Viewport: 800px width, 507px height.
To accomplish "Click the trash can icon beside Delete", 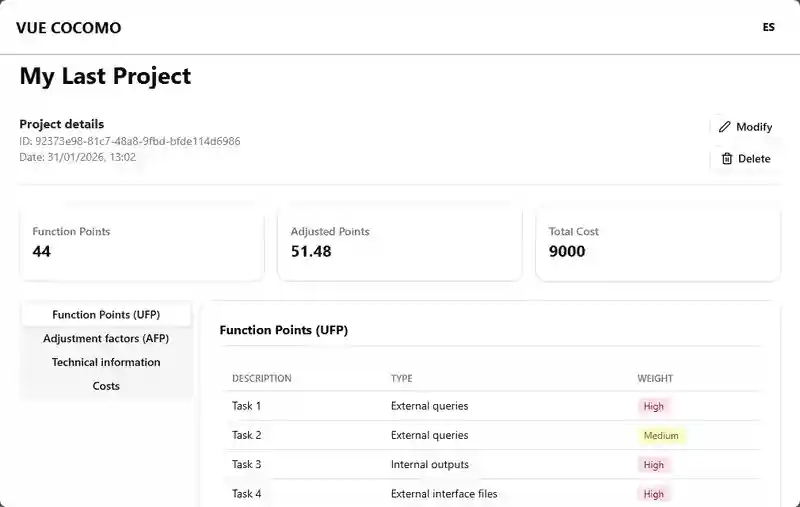I will [727, 159].
